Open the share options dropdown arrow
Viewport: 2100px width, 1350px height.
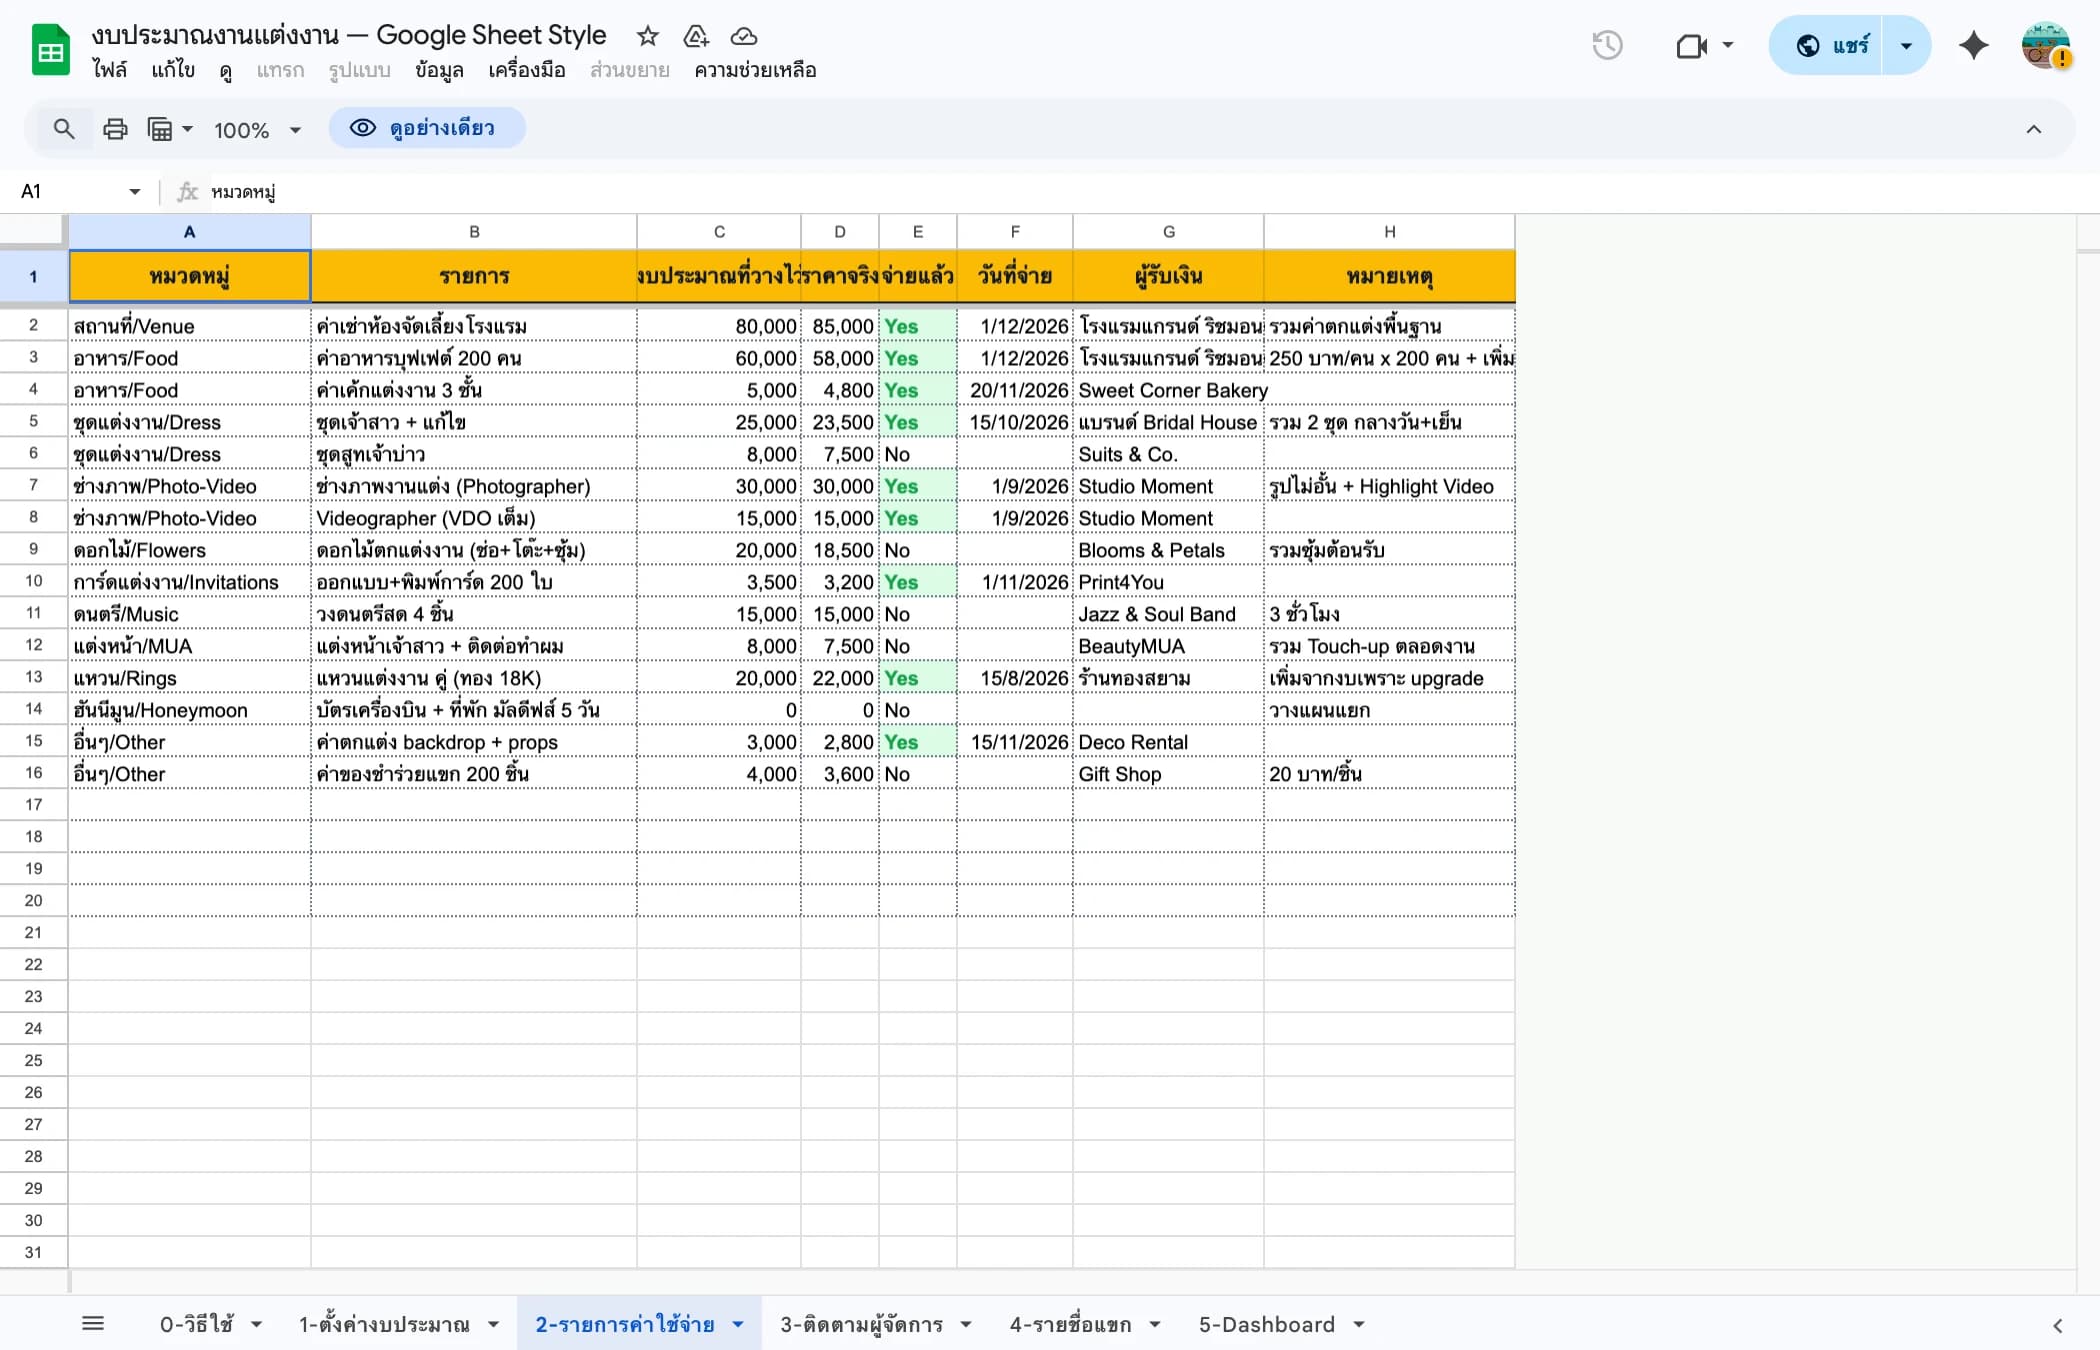(1905, 45)
